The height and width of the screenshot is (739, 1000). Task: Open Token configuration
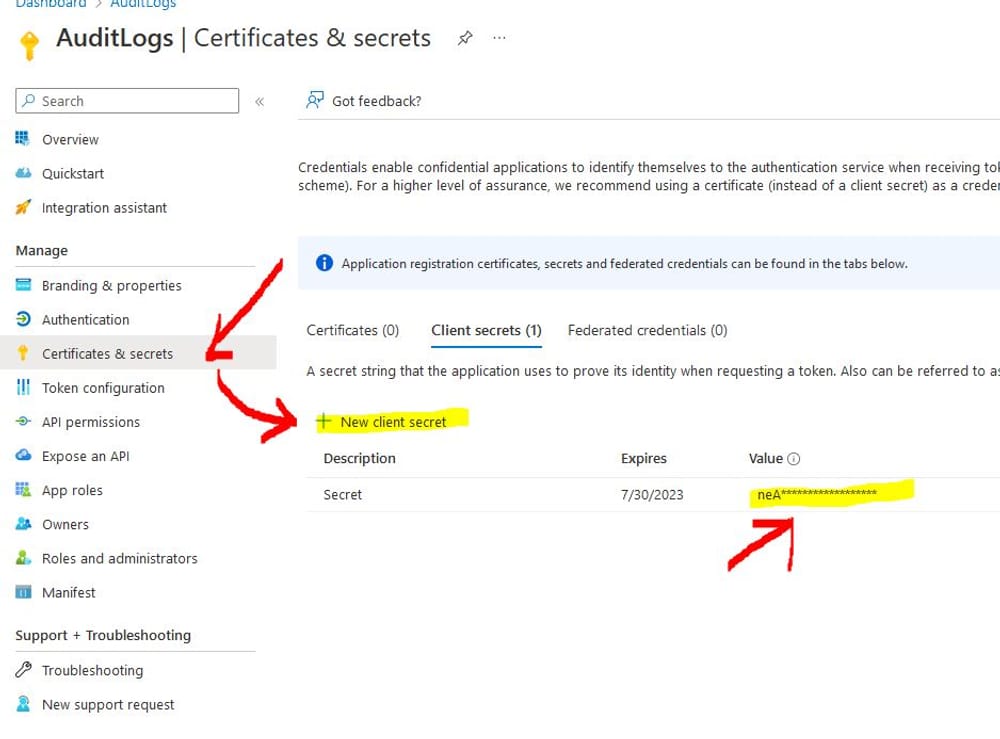(104, 387)
